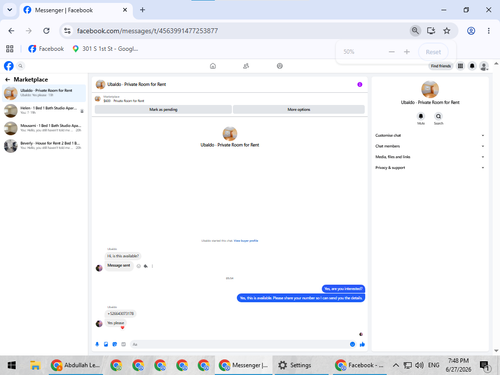
Task: Go to the Home feed icon
Action: 213,66
